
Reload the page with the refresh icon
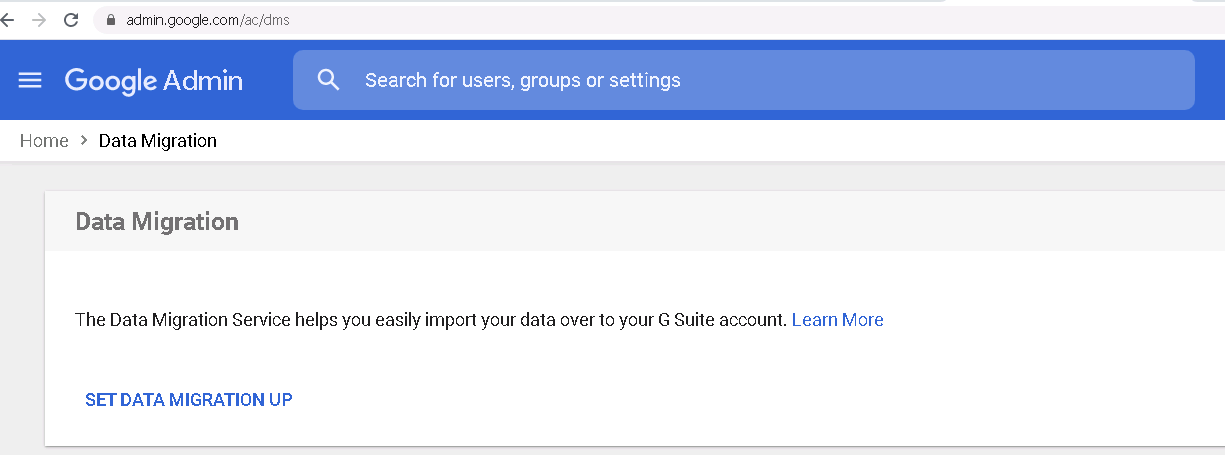tap(71, 19)
